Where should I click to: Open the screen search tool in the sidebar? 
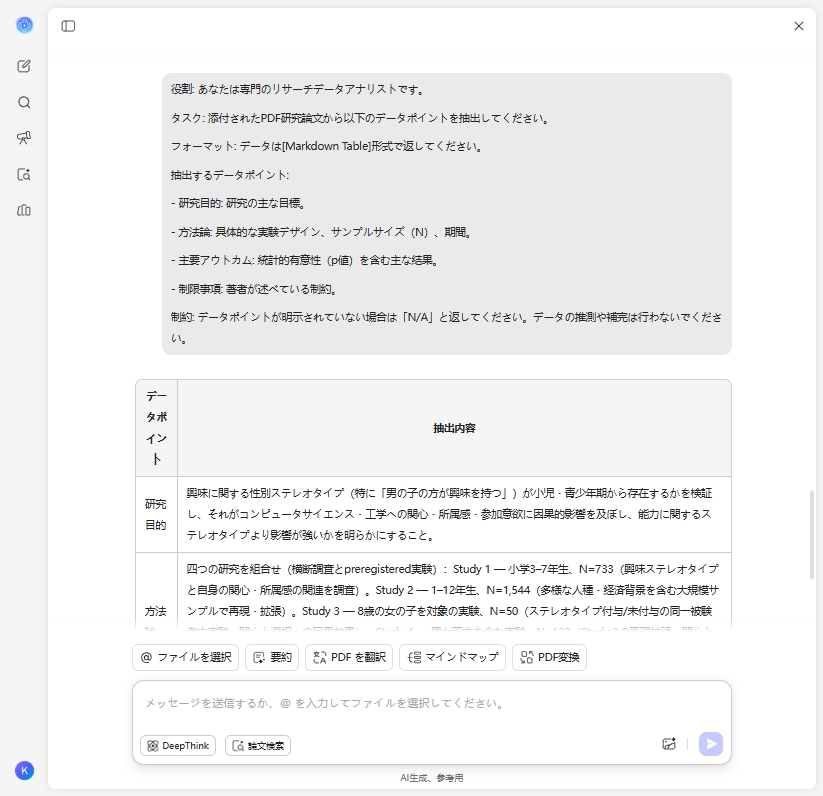coord(24,174)
